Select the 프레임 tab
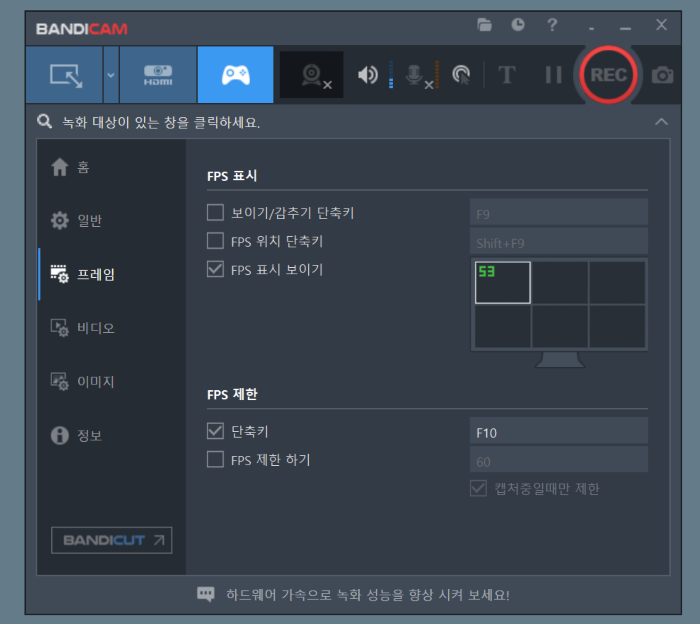 [112, 274]
